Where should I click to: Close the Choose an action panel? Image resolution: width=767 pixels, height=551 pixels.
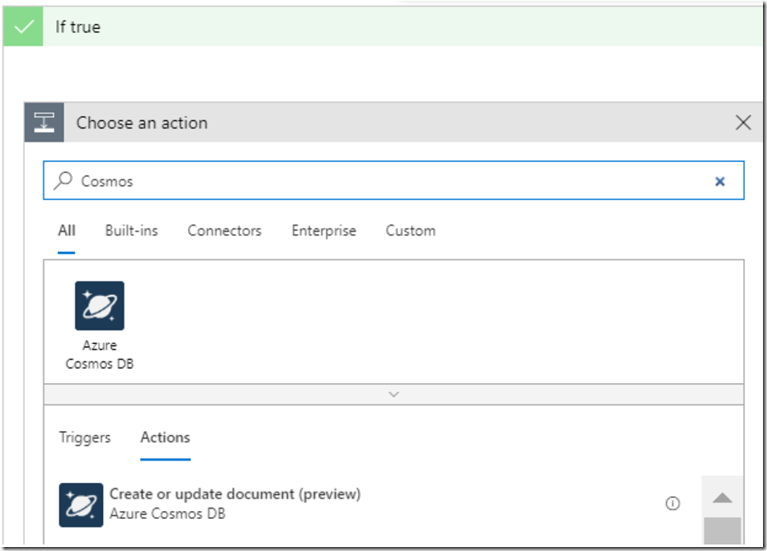743,122
